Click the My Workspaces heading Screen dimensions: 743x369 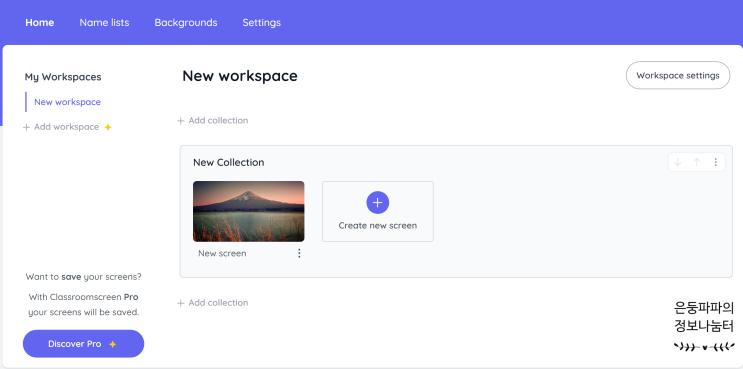point(63,77)
